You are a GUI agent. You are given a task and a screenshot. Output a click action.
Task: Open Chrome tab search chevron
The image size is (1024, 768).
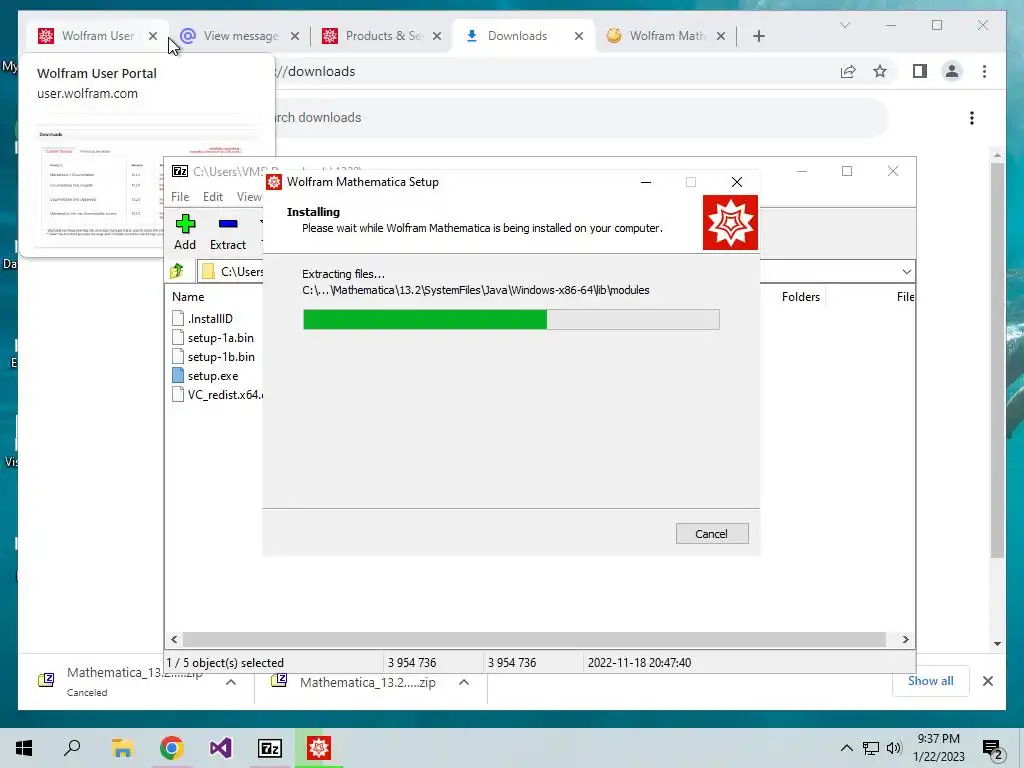point(844,25)
